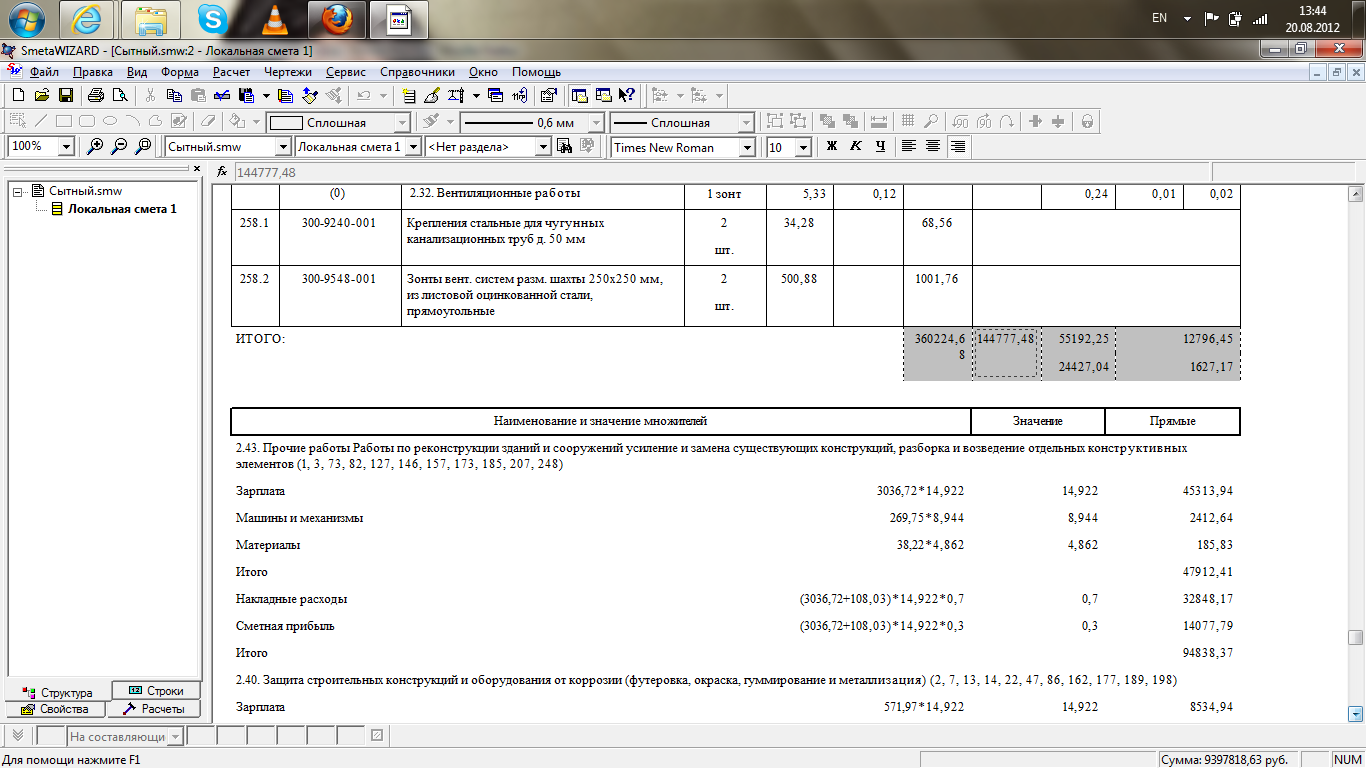Open context help with the arrow-question icon
Image resolution: width=1366 pixels, height=768 pixels.
[627, 96]
